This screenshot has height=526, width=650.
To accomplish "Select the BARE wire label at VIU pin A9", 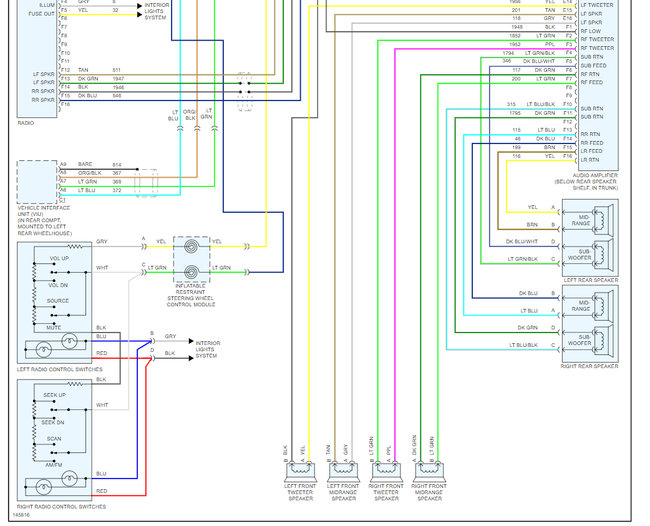I will pyautogui.click(x=85, y=164).
